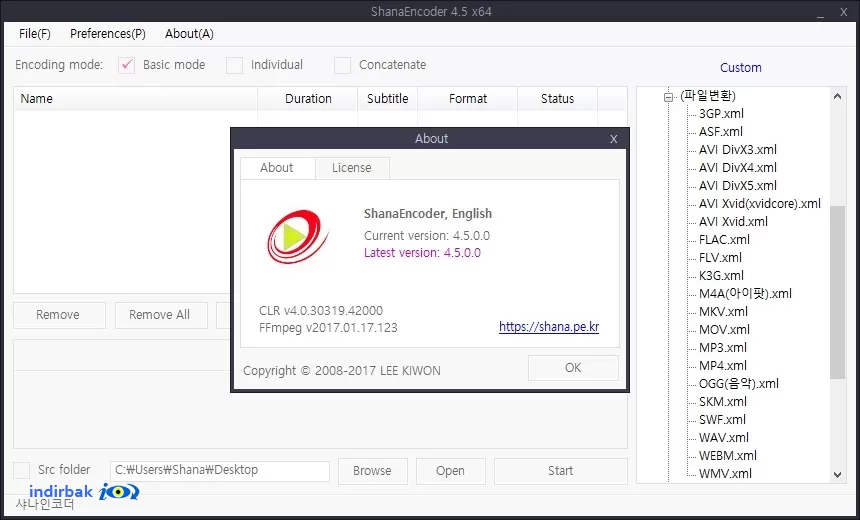The height and width of the screenshot is (520, 860).
Task: Click the Status column header
Action: (557, 99)
